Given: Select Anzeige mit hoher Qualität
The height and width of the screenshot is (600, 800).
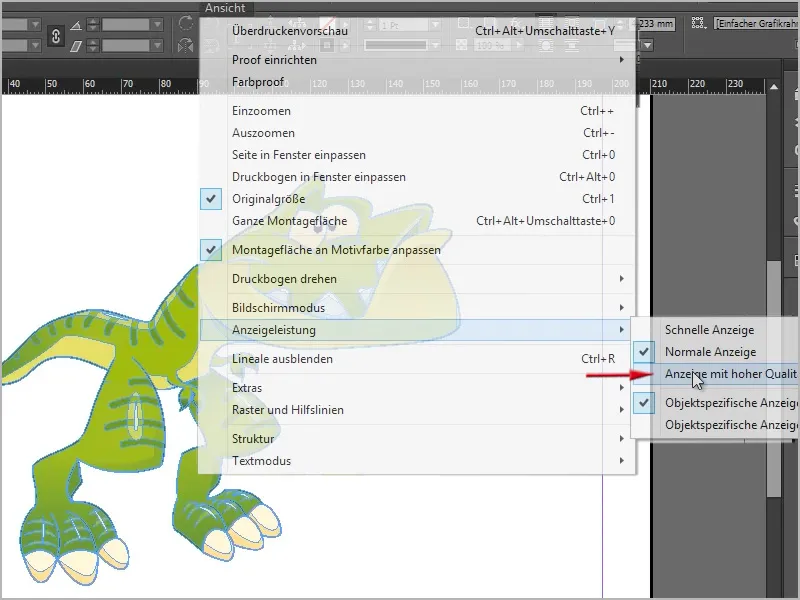Looking at the screenshot, I should click(715, 373).
